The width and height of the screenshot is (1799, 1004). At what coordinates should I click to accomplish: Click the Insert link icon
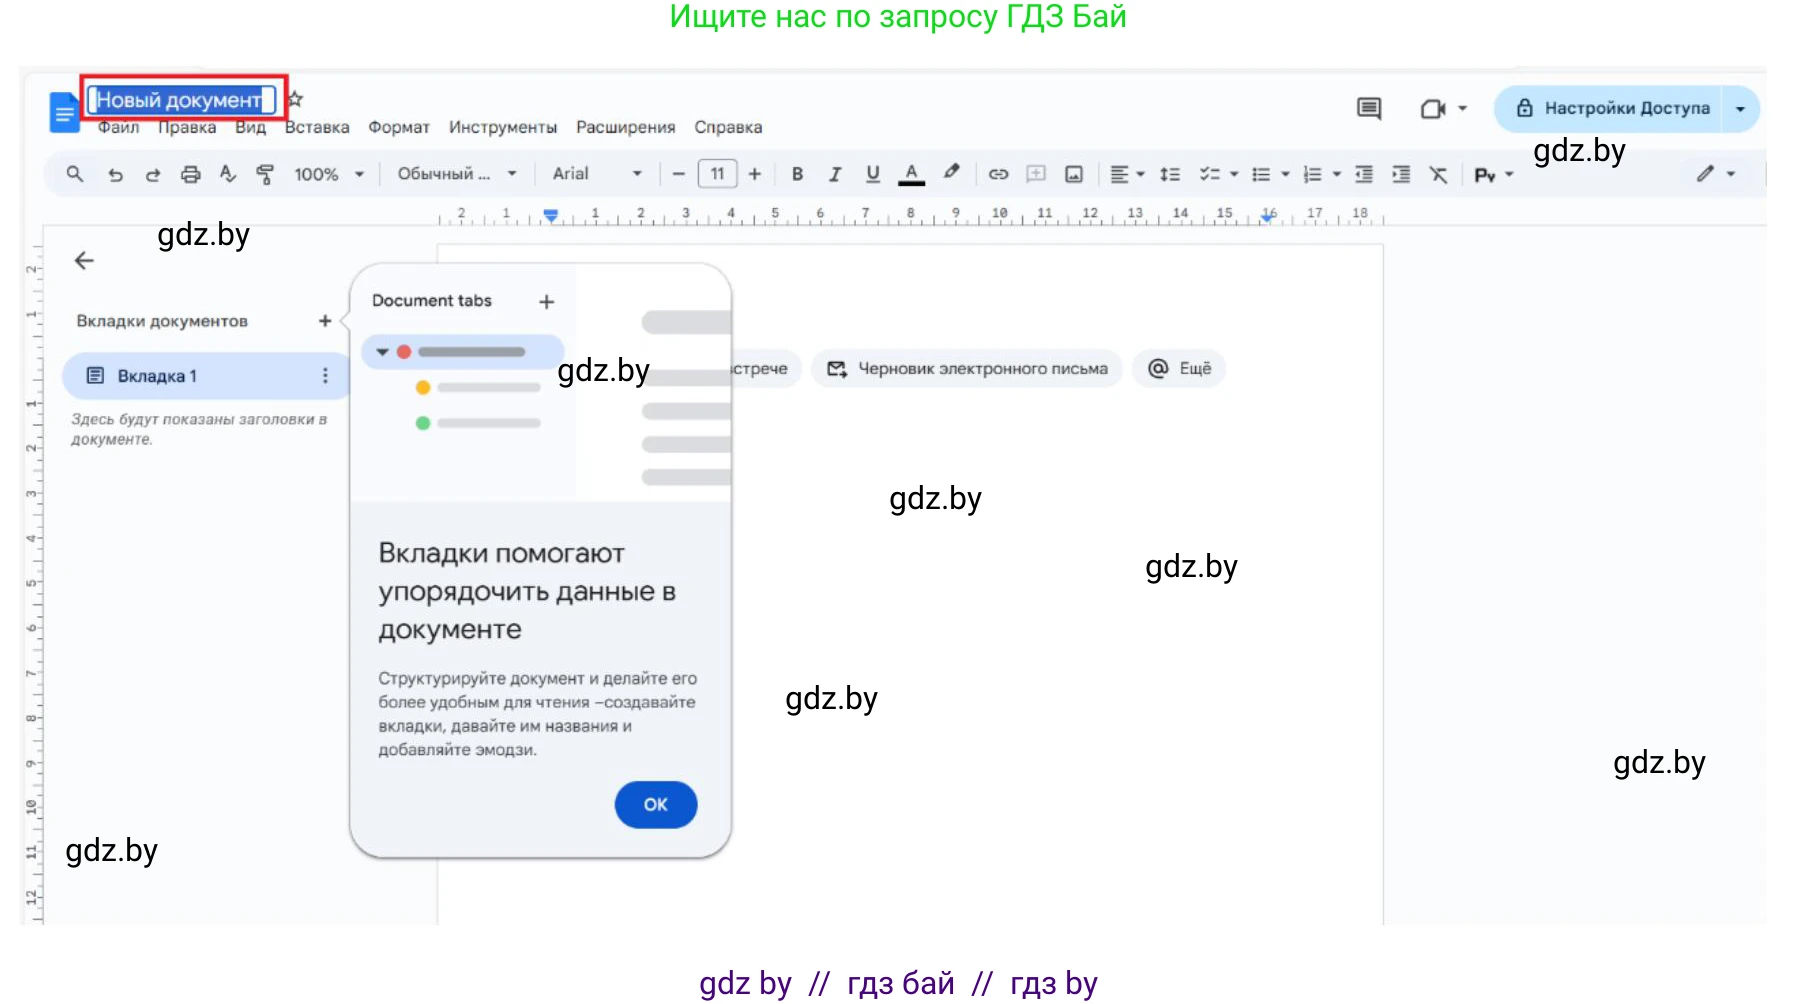(998, 174)
